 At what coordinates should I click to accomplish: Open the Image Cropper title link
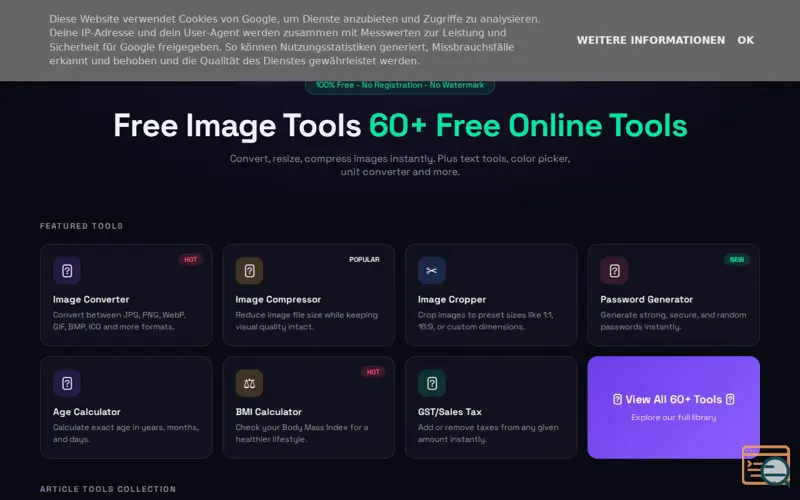tap(452, 299)
